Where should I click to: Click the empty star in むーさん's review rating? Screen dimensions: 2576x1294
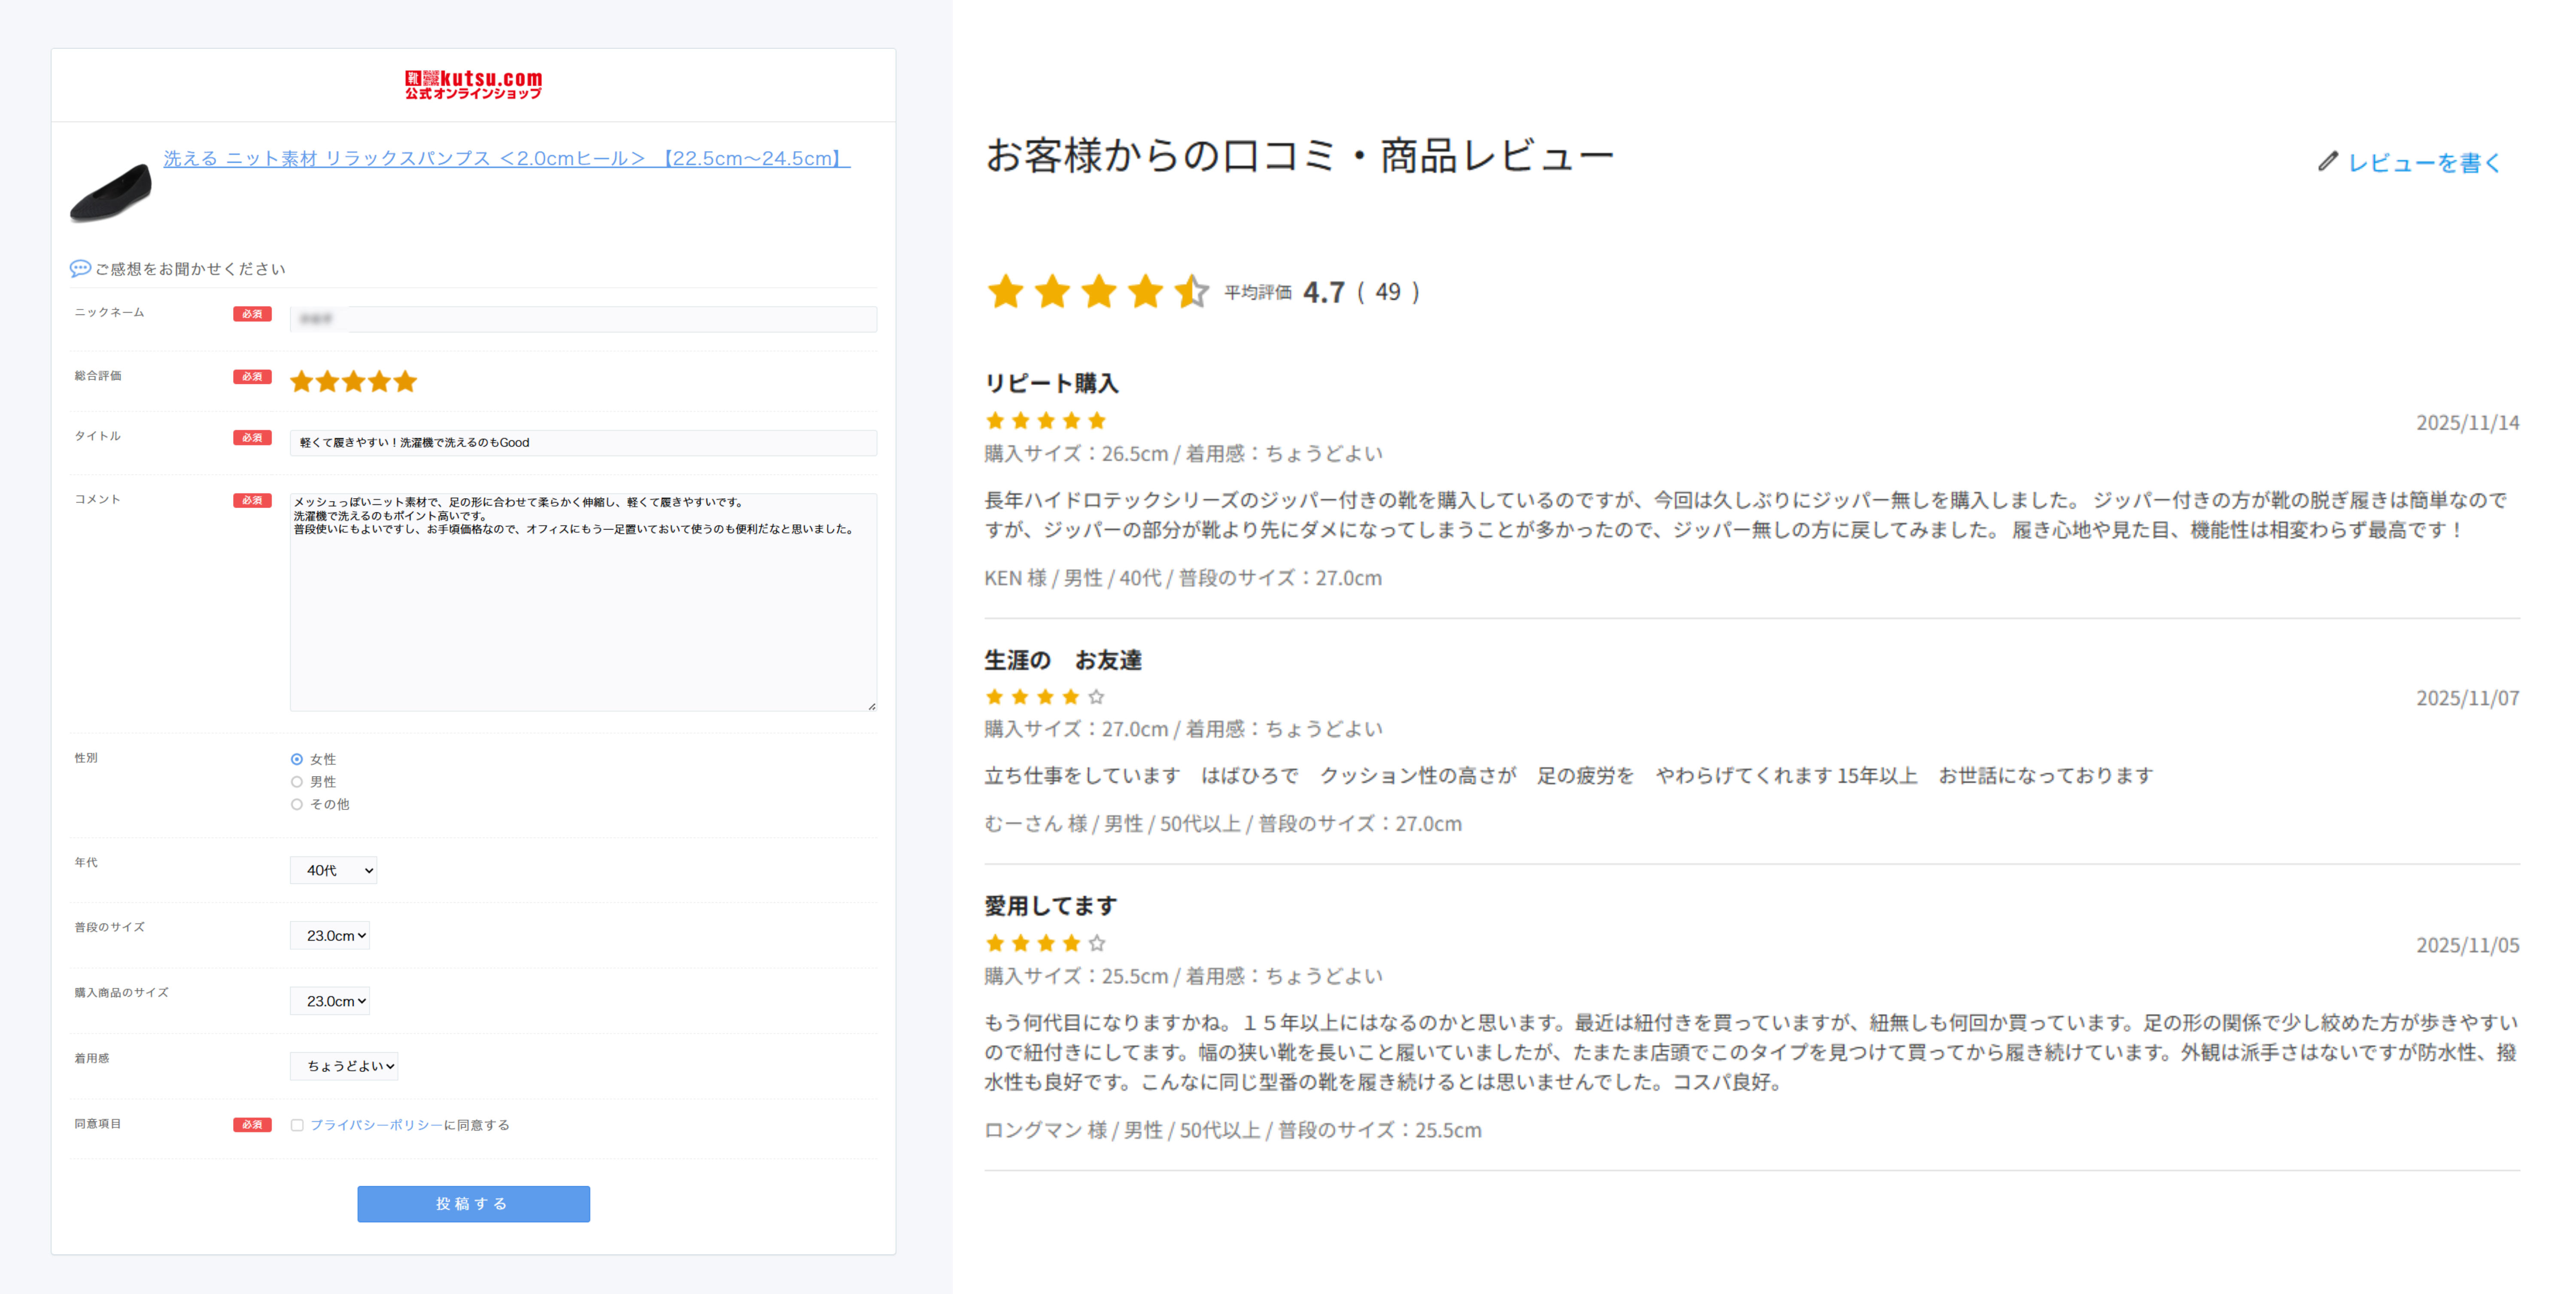(1097, 697)
